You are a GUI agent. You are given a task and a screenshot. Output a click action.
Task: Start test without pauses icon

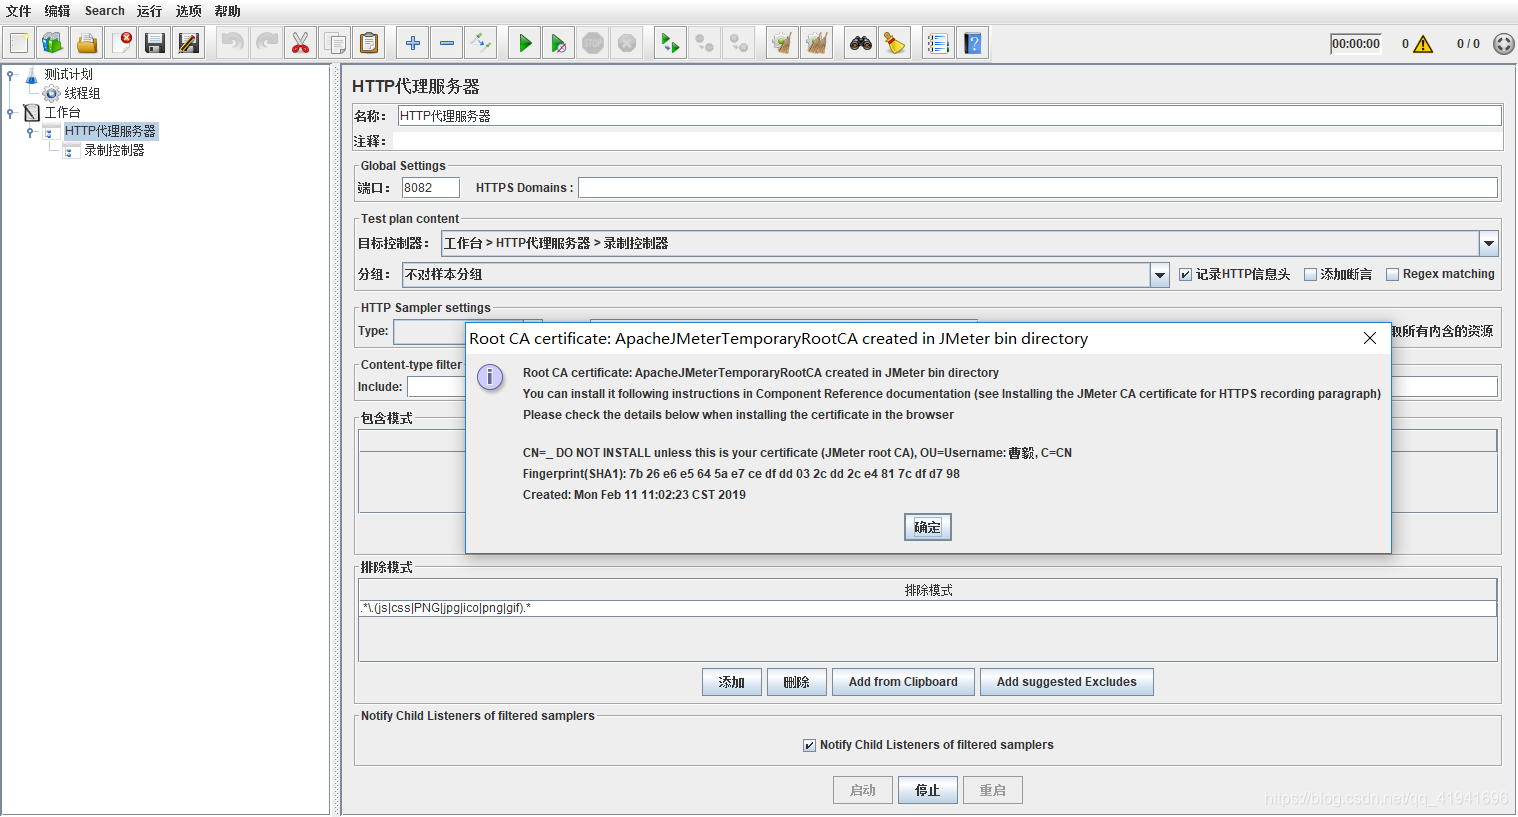point(559,43)
